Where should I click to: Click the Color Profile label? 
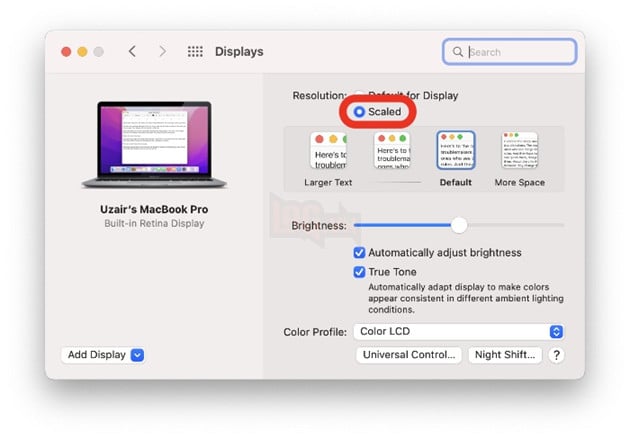click(315, 332)
